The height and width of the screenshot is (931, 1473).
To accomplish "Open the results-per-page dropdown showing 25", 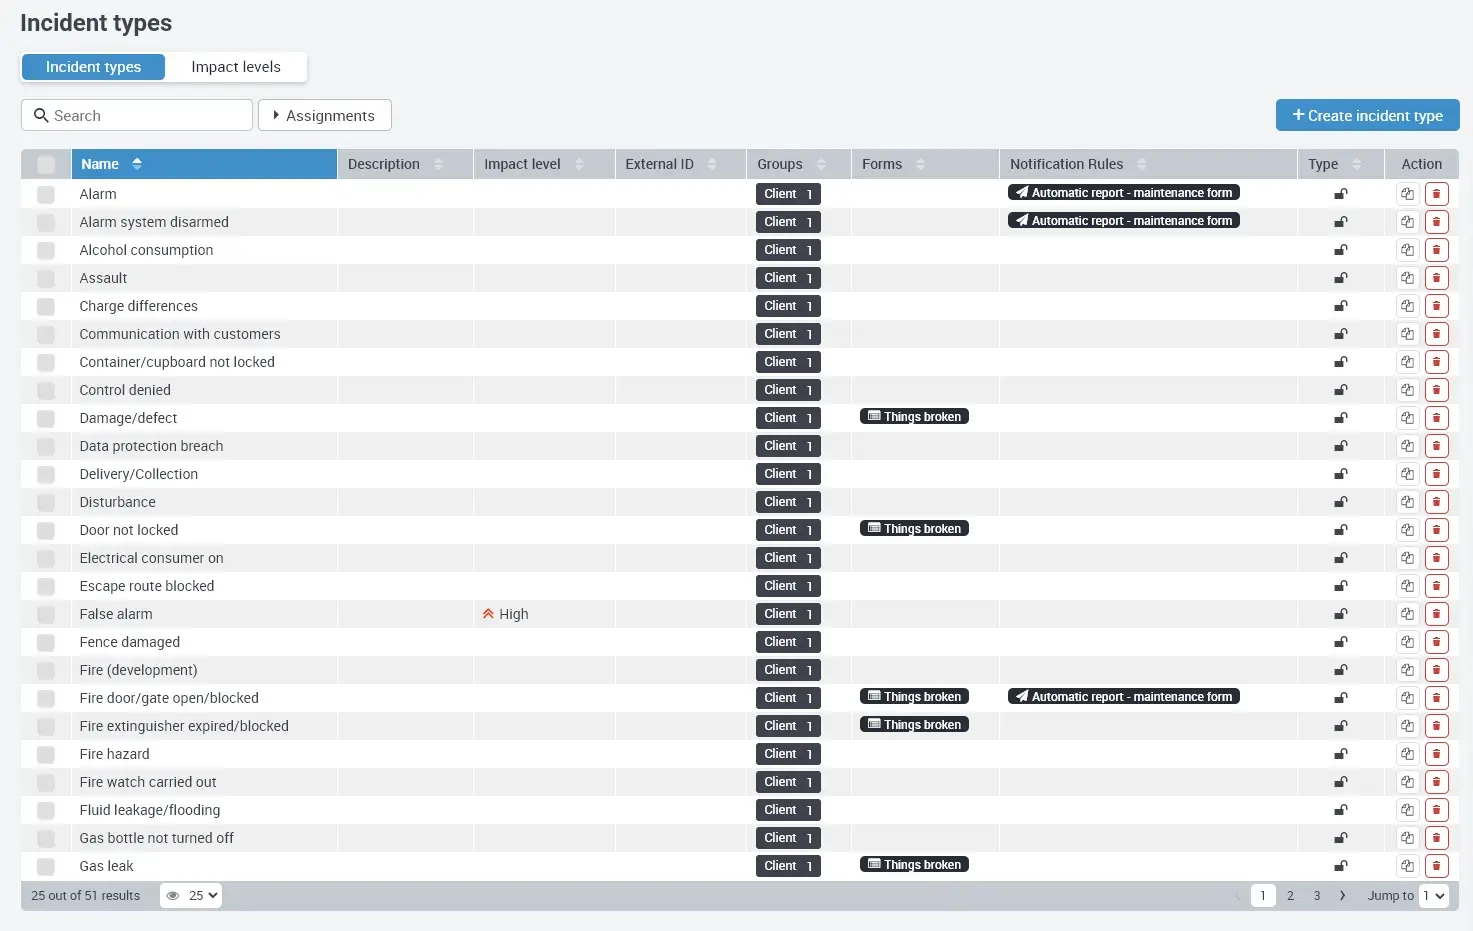I will [x=190, y=895].
